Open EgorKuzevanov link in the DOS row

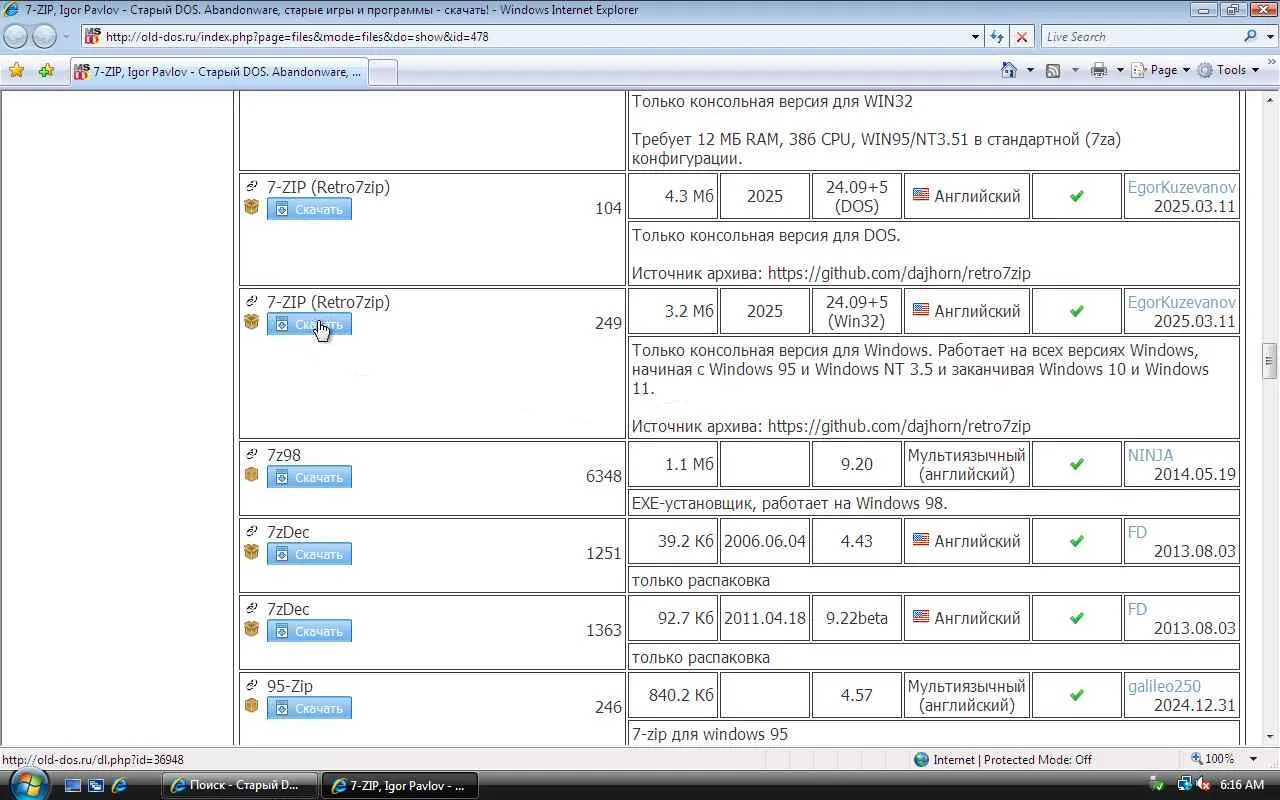click(x=1182, y=187)
